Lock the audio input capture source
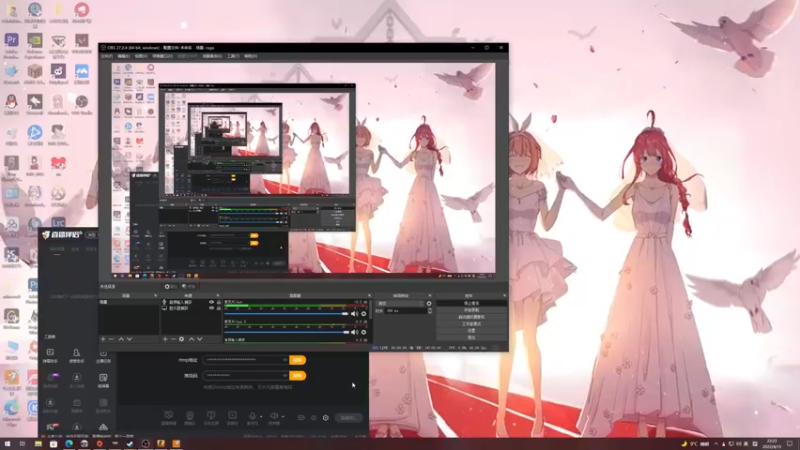Image resolution: width=800 pixels, height=450 pixels. (x=219, y=303)
